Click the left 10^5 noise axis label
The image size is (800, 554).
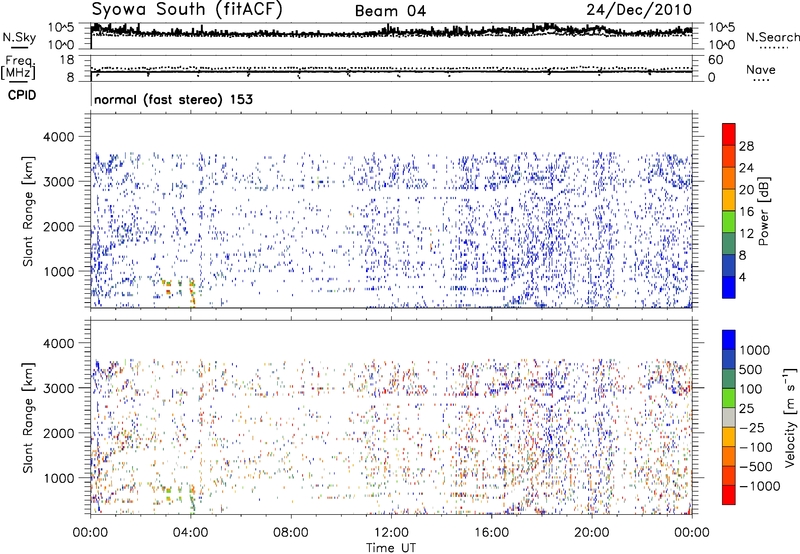tap(61, 27)
